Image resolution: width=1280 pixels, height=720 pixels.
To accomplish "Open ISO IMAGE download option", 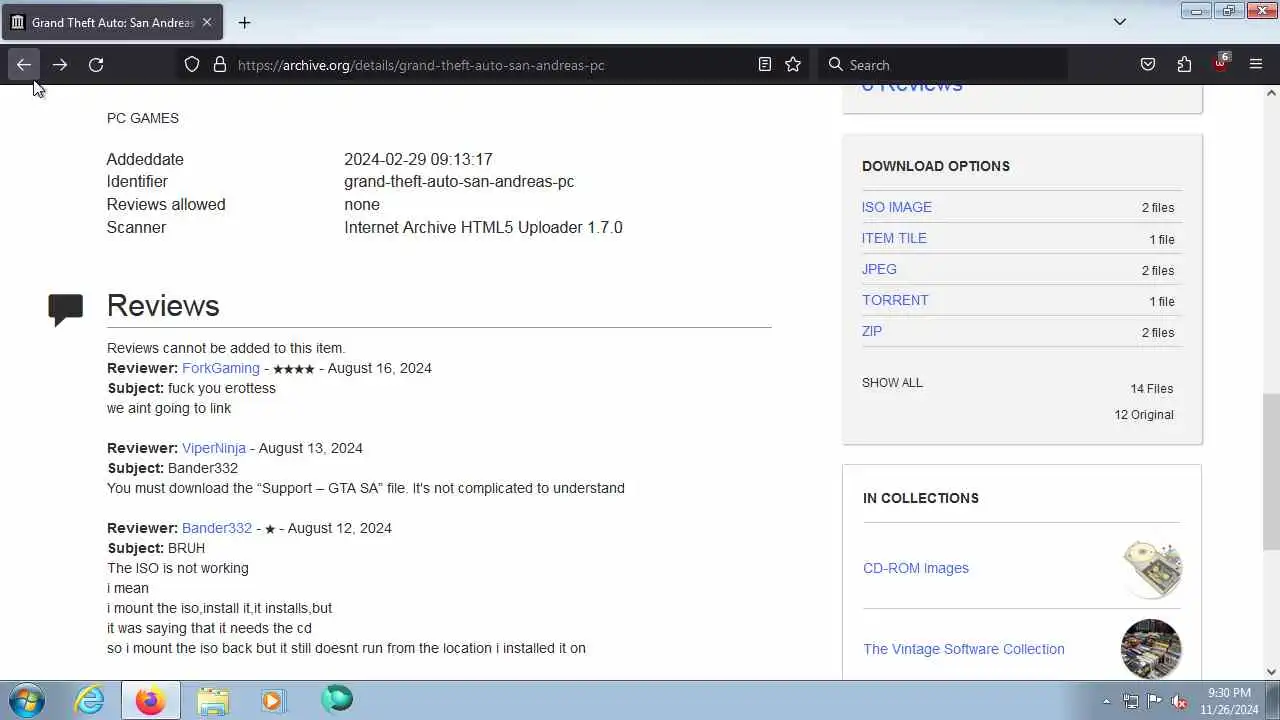I will [x=896, y=207].
